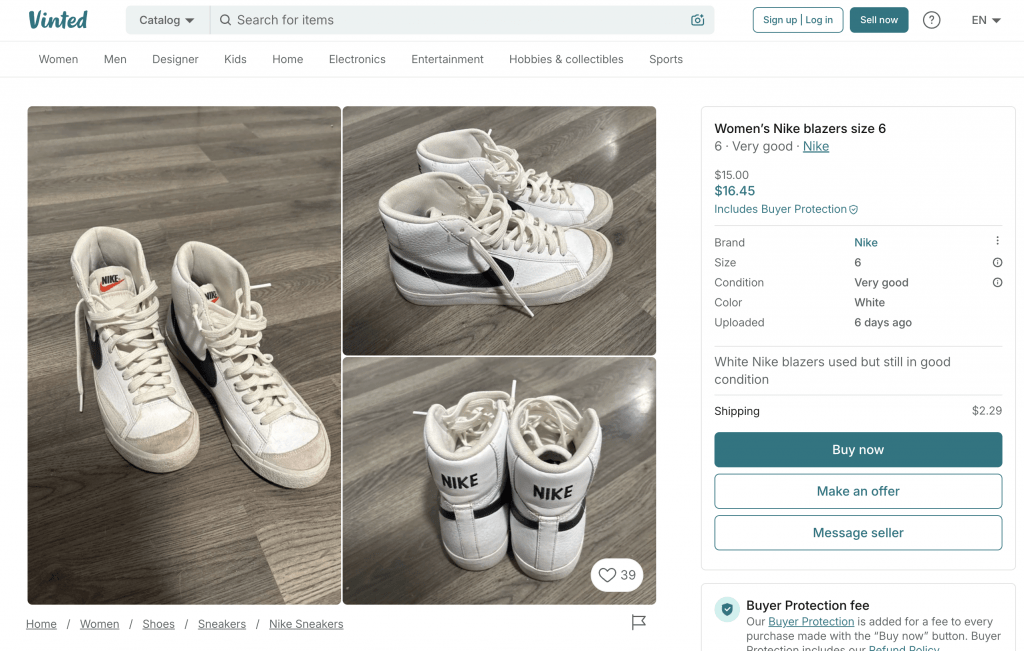Viewport: 1024px width, 651px height.
Task: Open the Entertainment category tab
Action: click(x=447, y=59)
